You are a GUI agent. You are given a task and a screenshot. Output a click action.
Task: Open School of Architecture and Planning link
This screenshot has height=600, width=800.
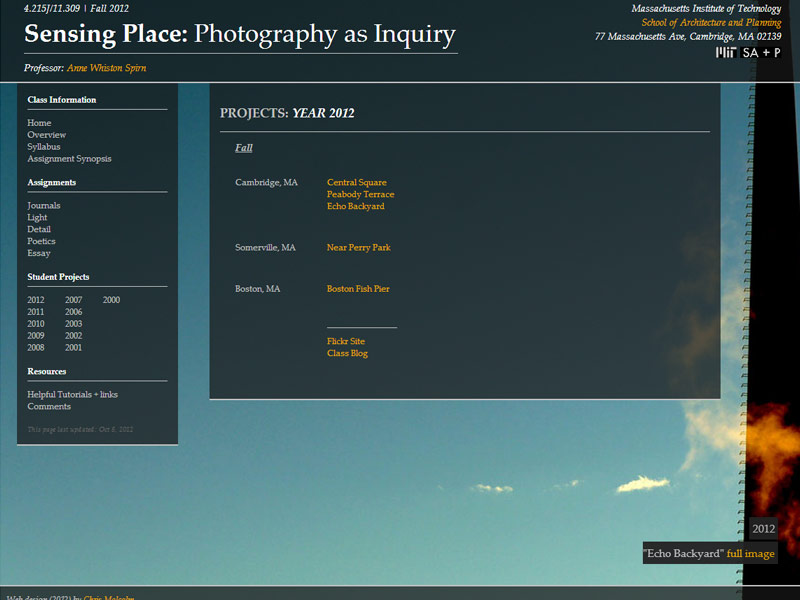pyautogui.click(x=711, y=22)
